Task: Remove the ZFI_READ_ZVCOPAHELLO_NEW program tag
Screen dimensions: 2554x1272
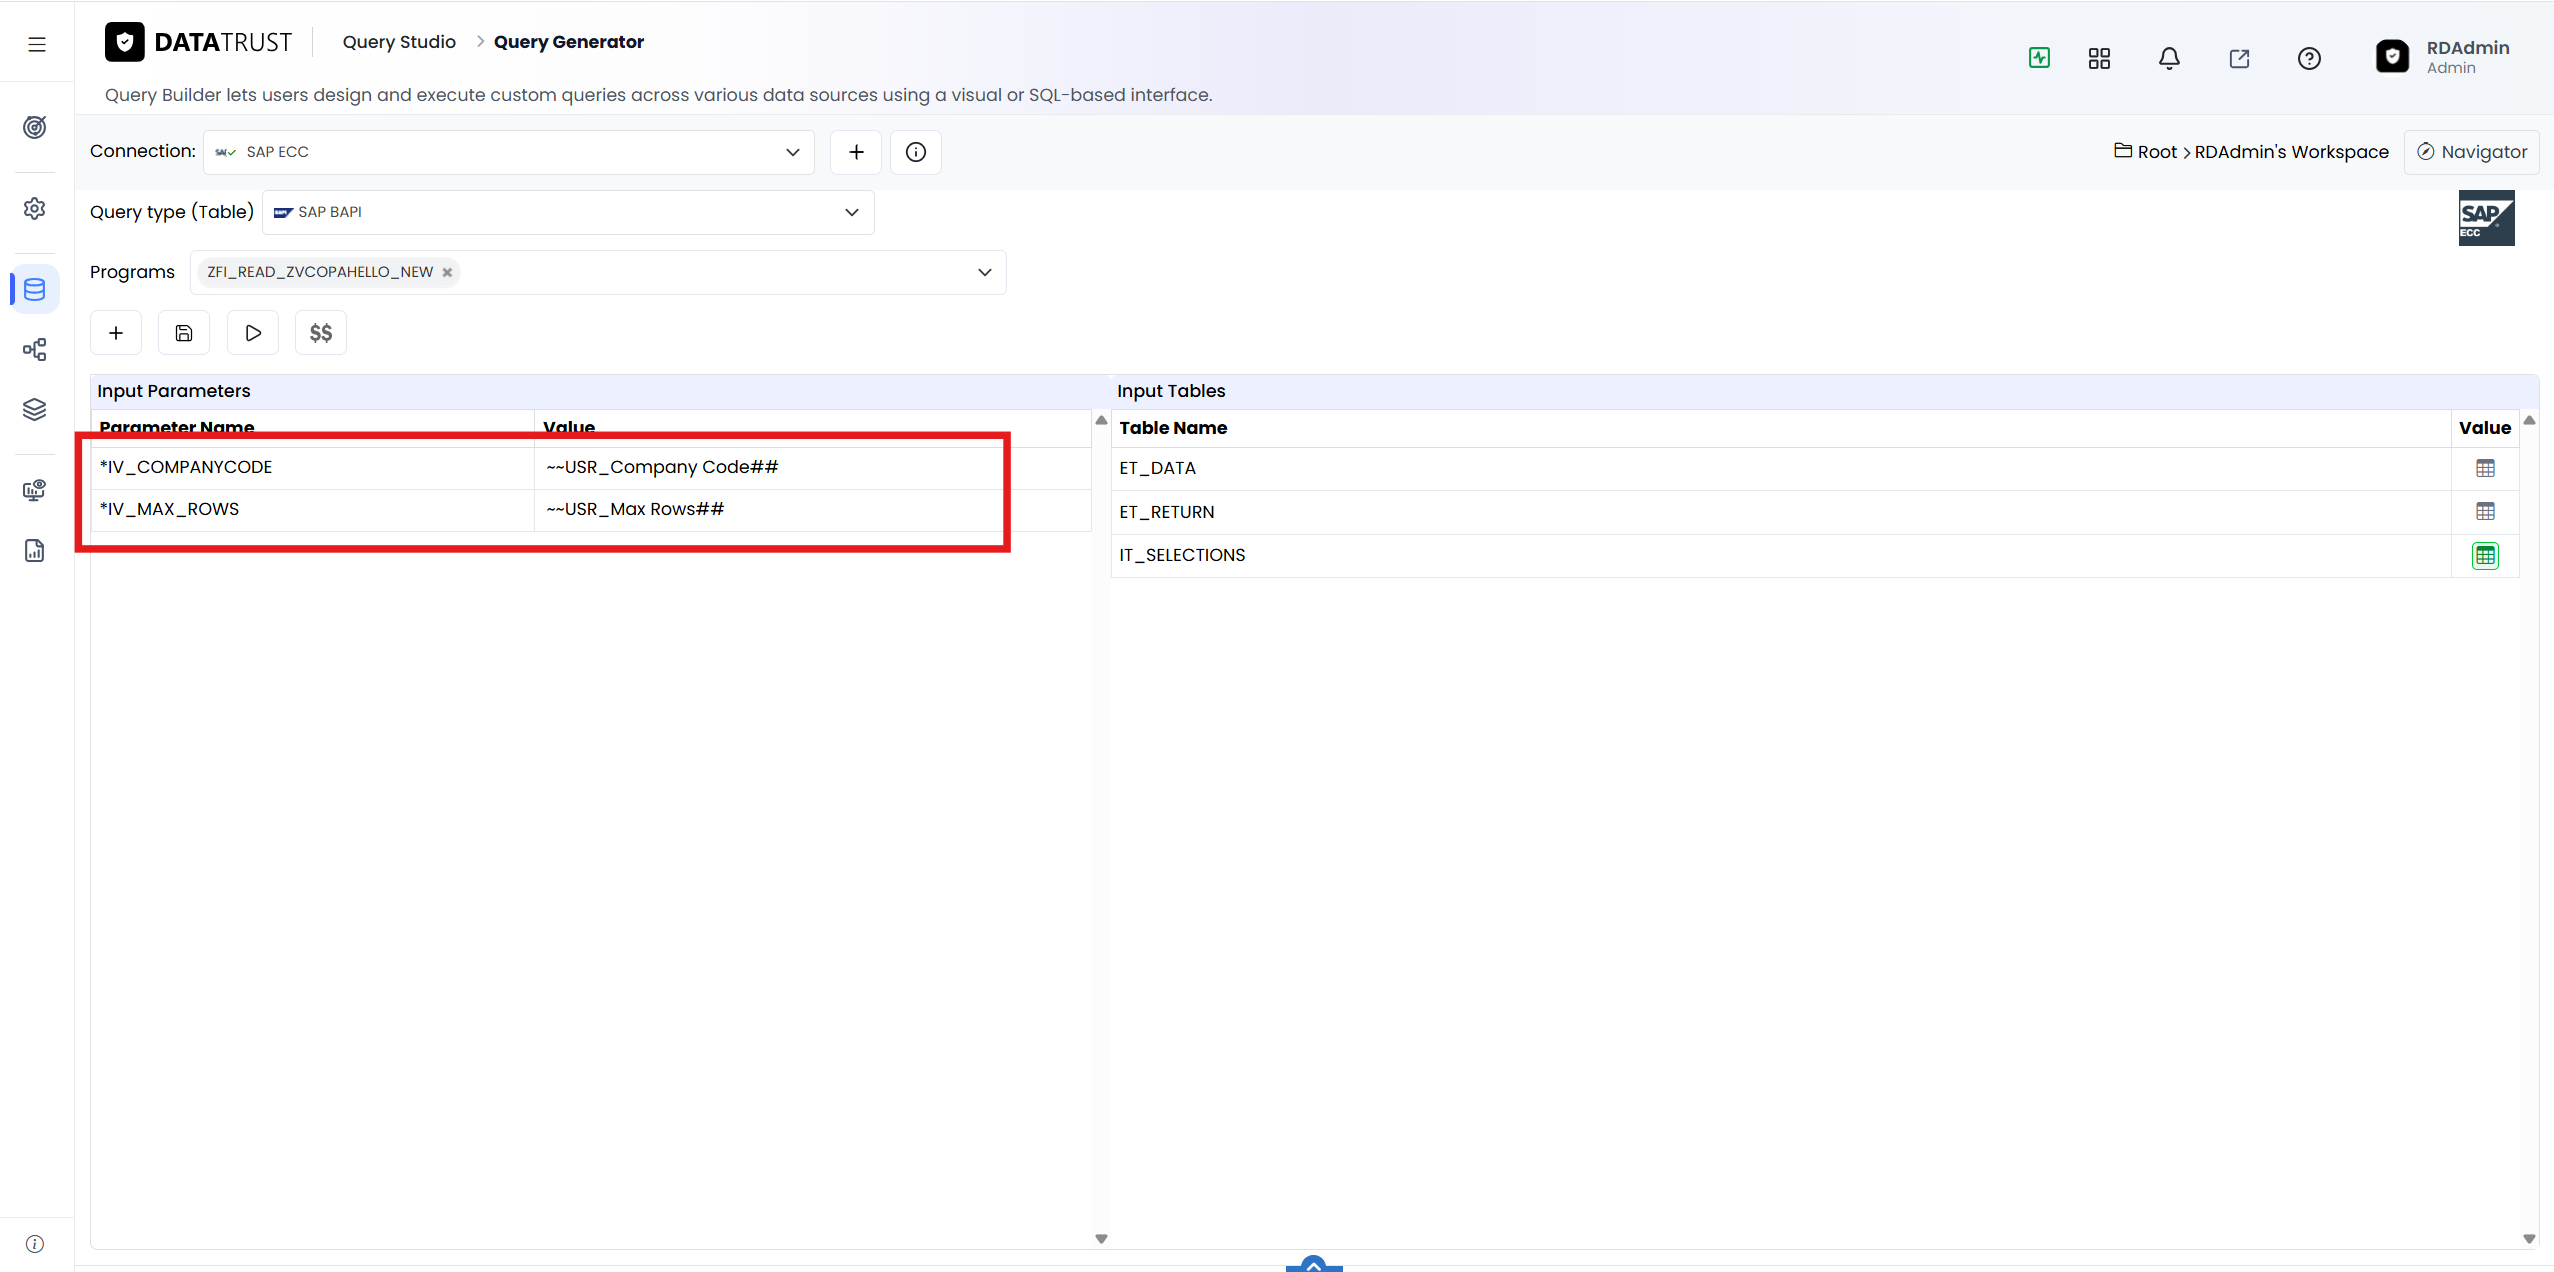Action: tap(447, 272)
